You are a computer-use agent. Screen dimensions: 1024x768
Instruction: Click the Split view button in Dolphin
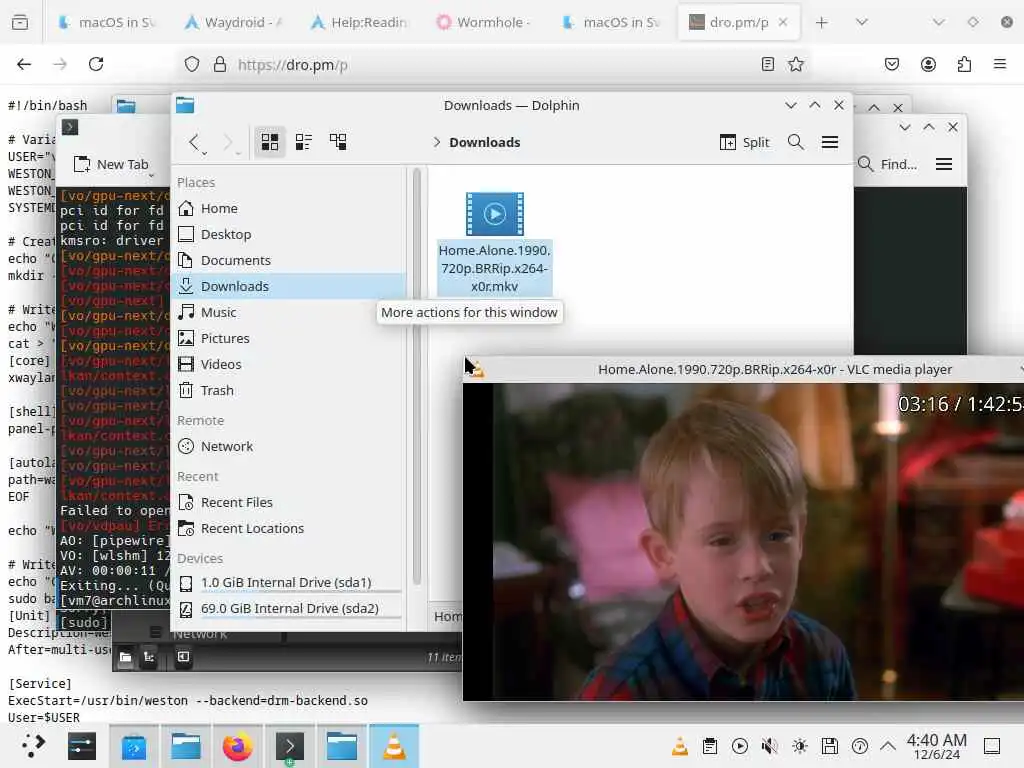[x=744, y=142]
